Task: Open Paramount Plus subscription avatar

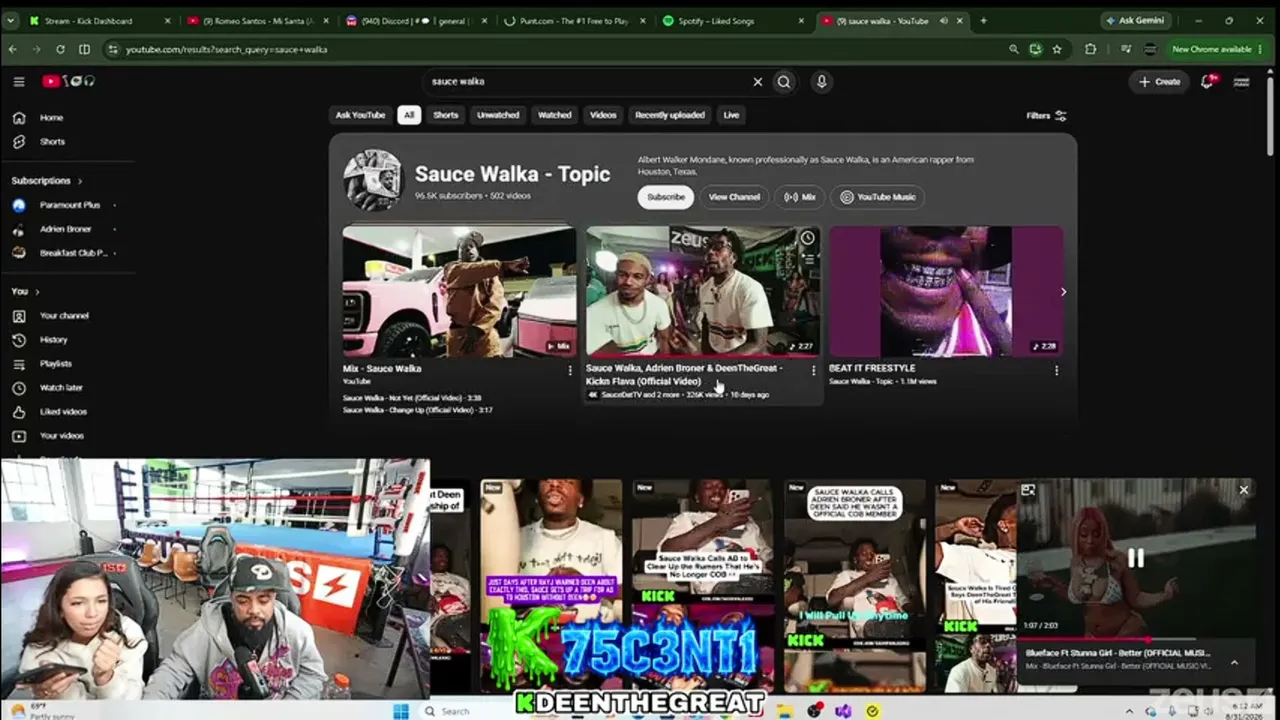Action: pos(19,205)
